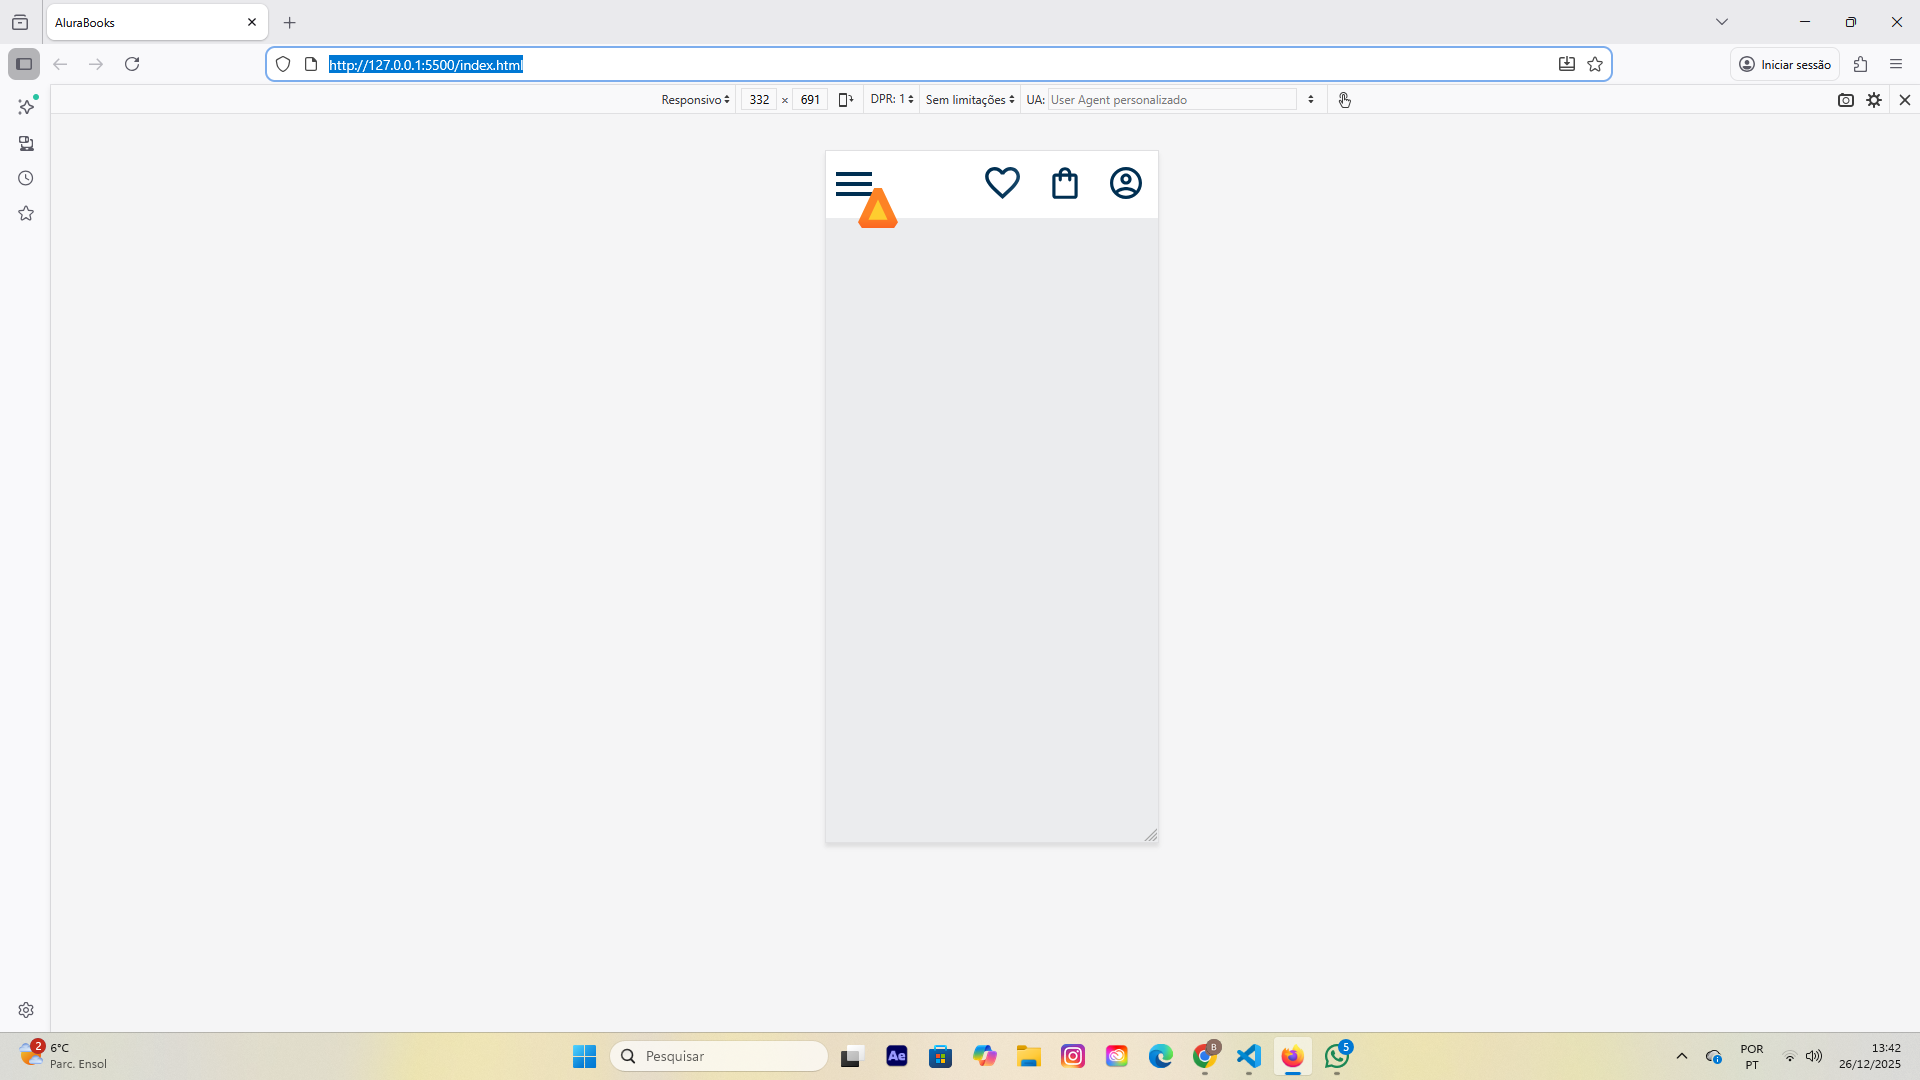Click the user profile icon
Screen dimensions: 1920x1080
click(1125, 183)
